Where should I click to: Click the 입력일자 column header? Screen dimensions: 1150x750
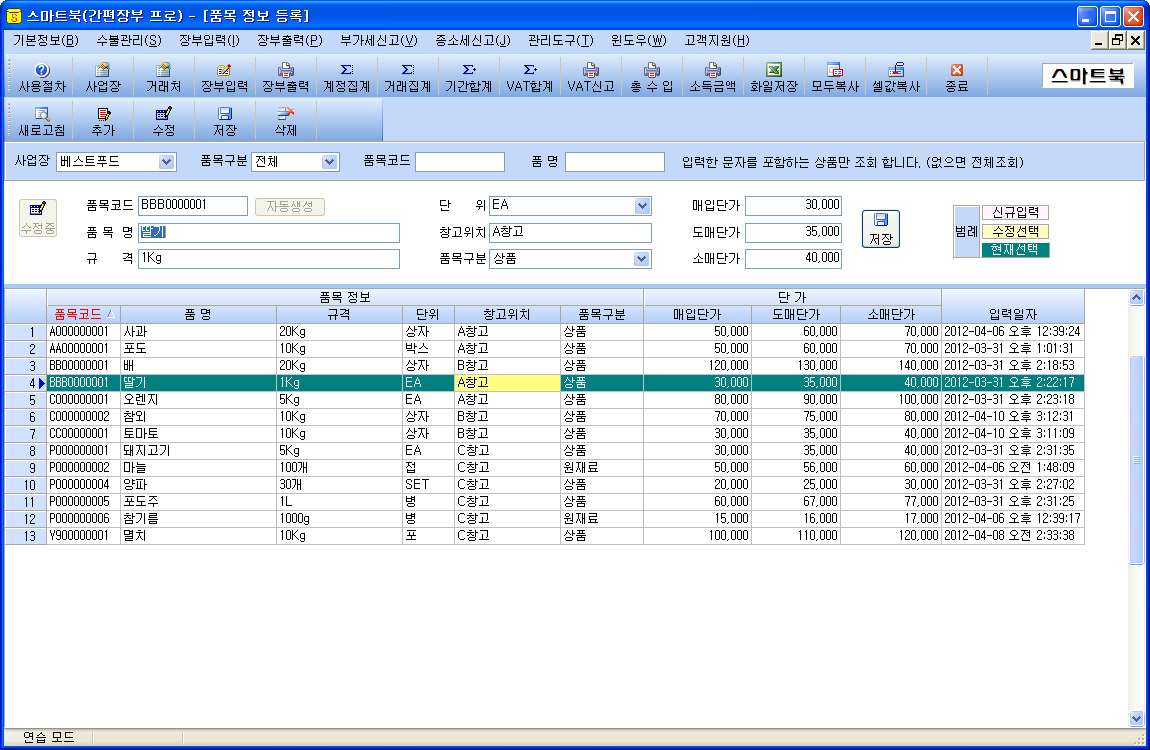[1013, 314]
